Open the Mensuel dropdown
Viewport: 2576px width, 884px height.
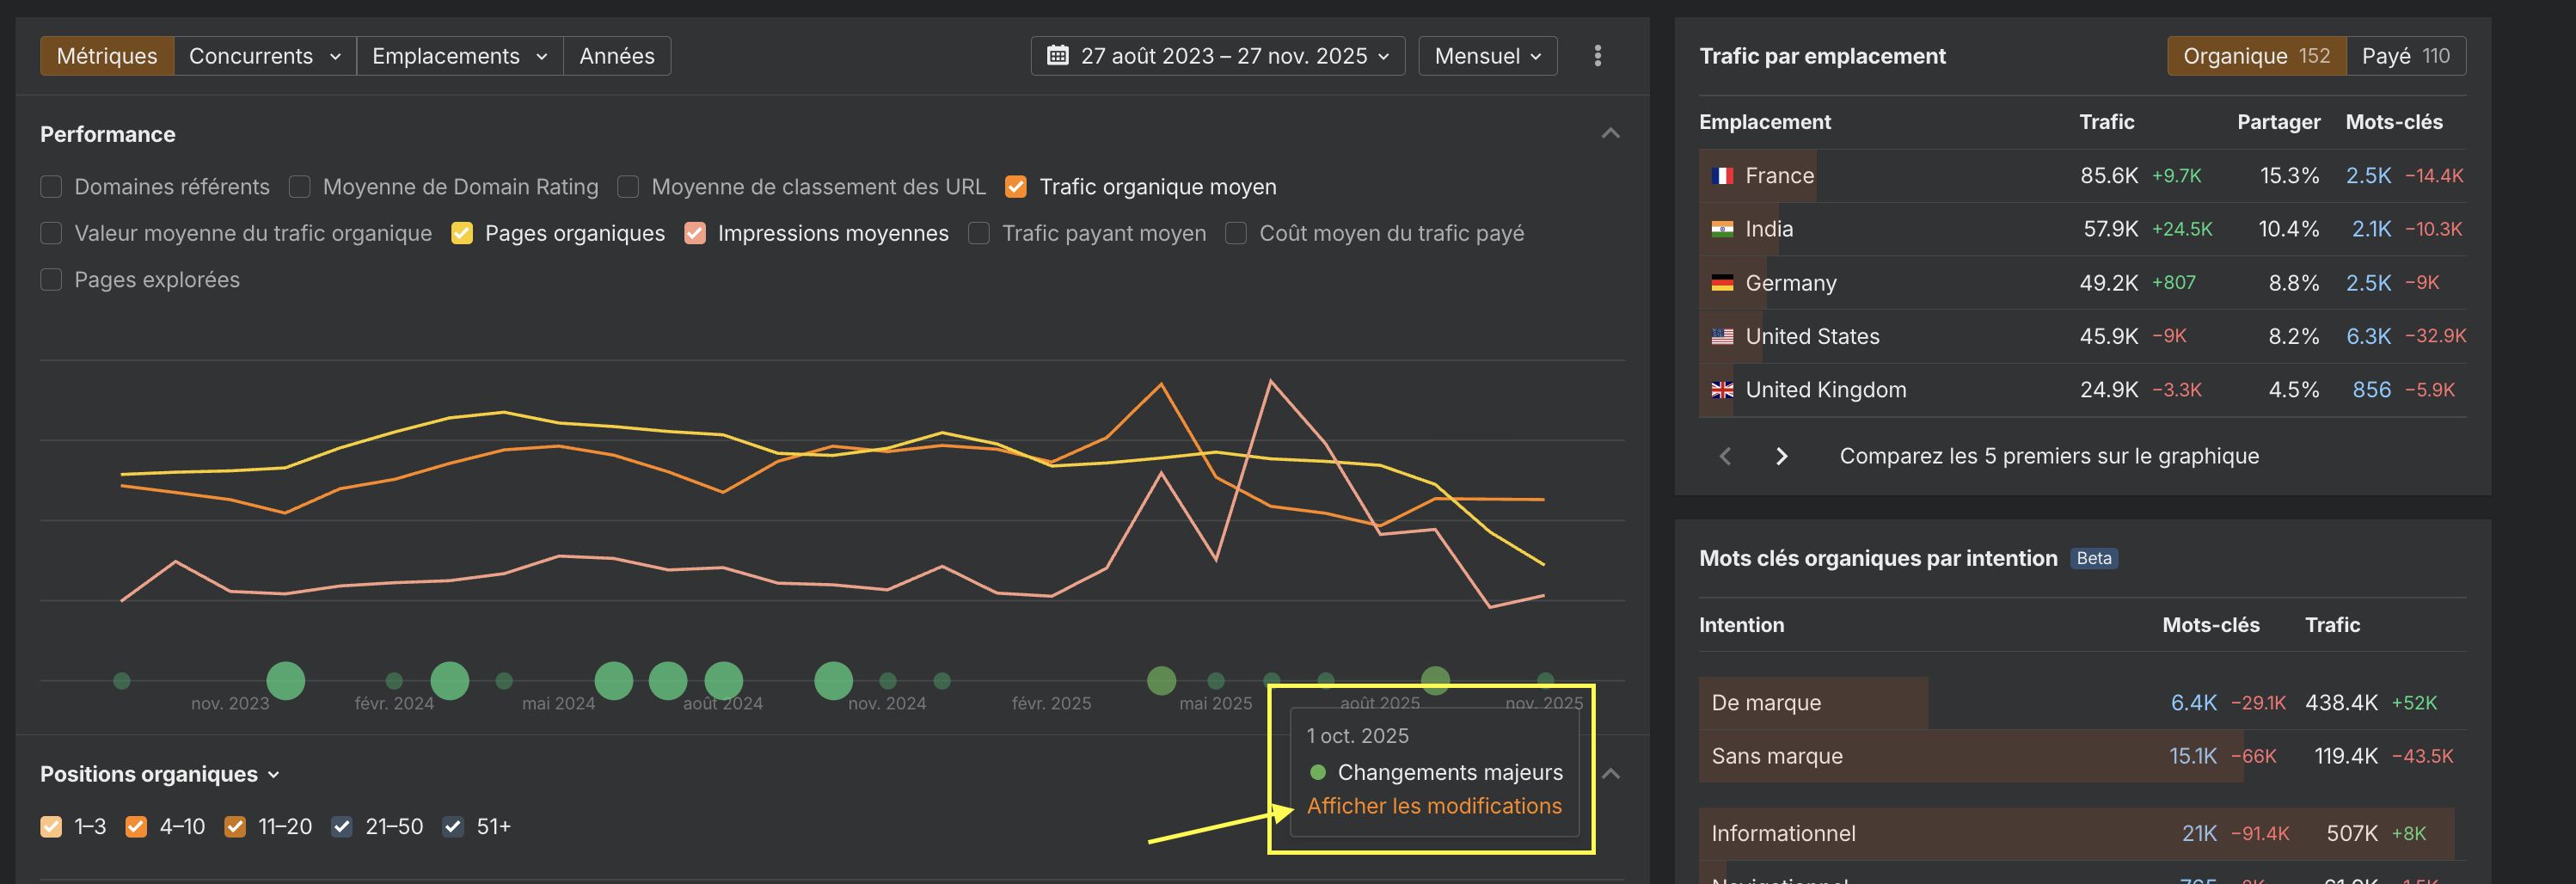pos(1487,56)
